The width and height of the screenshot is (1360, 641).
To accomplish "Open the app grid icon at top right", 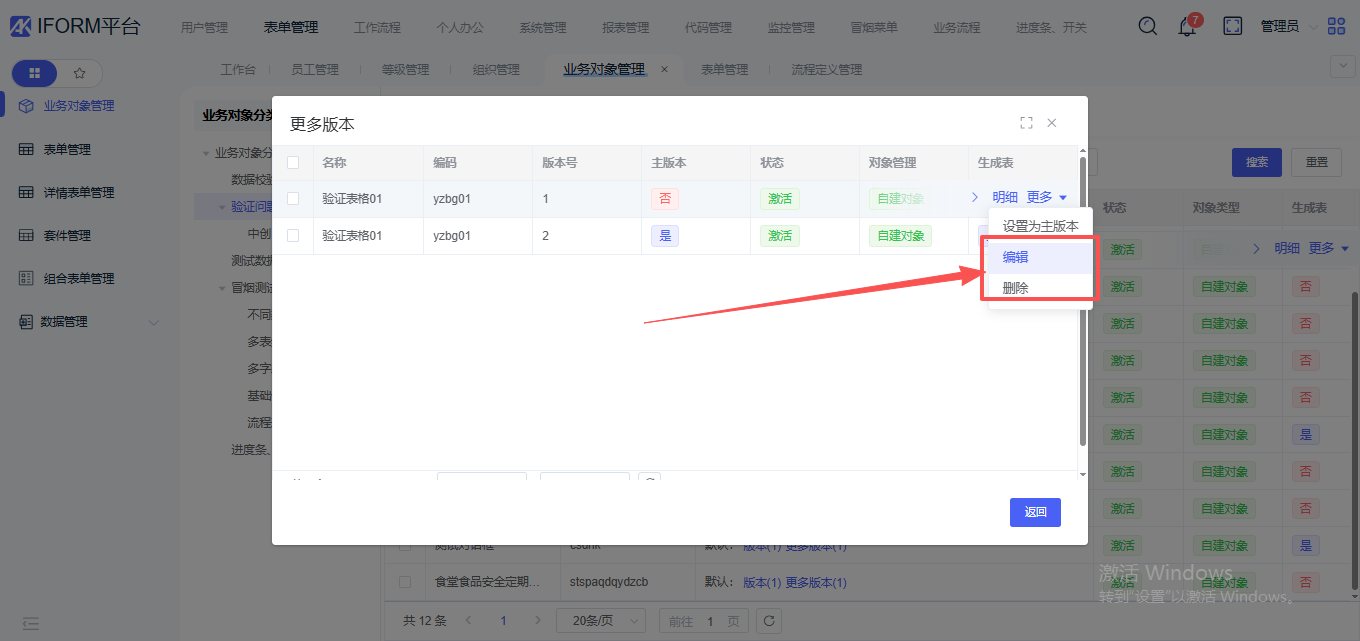I will pos(1336,27).
